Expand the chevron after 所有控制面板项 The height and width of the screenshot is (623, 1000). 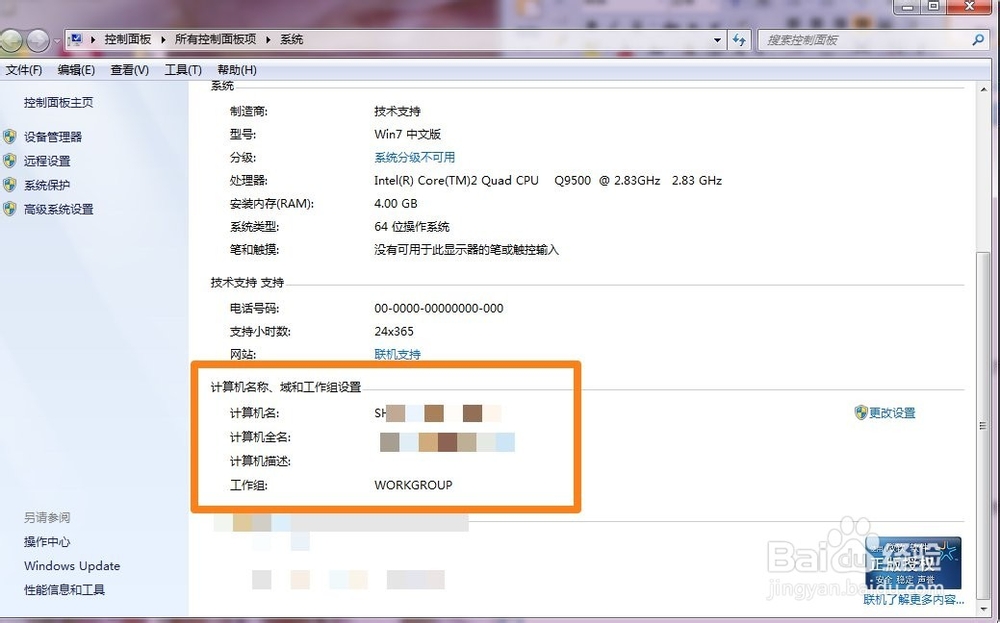click(x=266, y=40)
